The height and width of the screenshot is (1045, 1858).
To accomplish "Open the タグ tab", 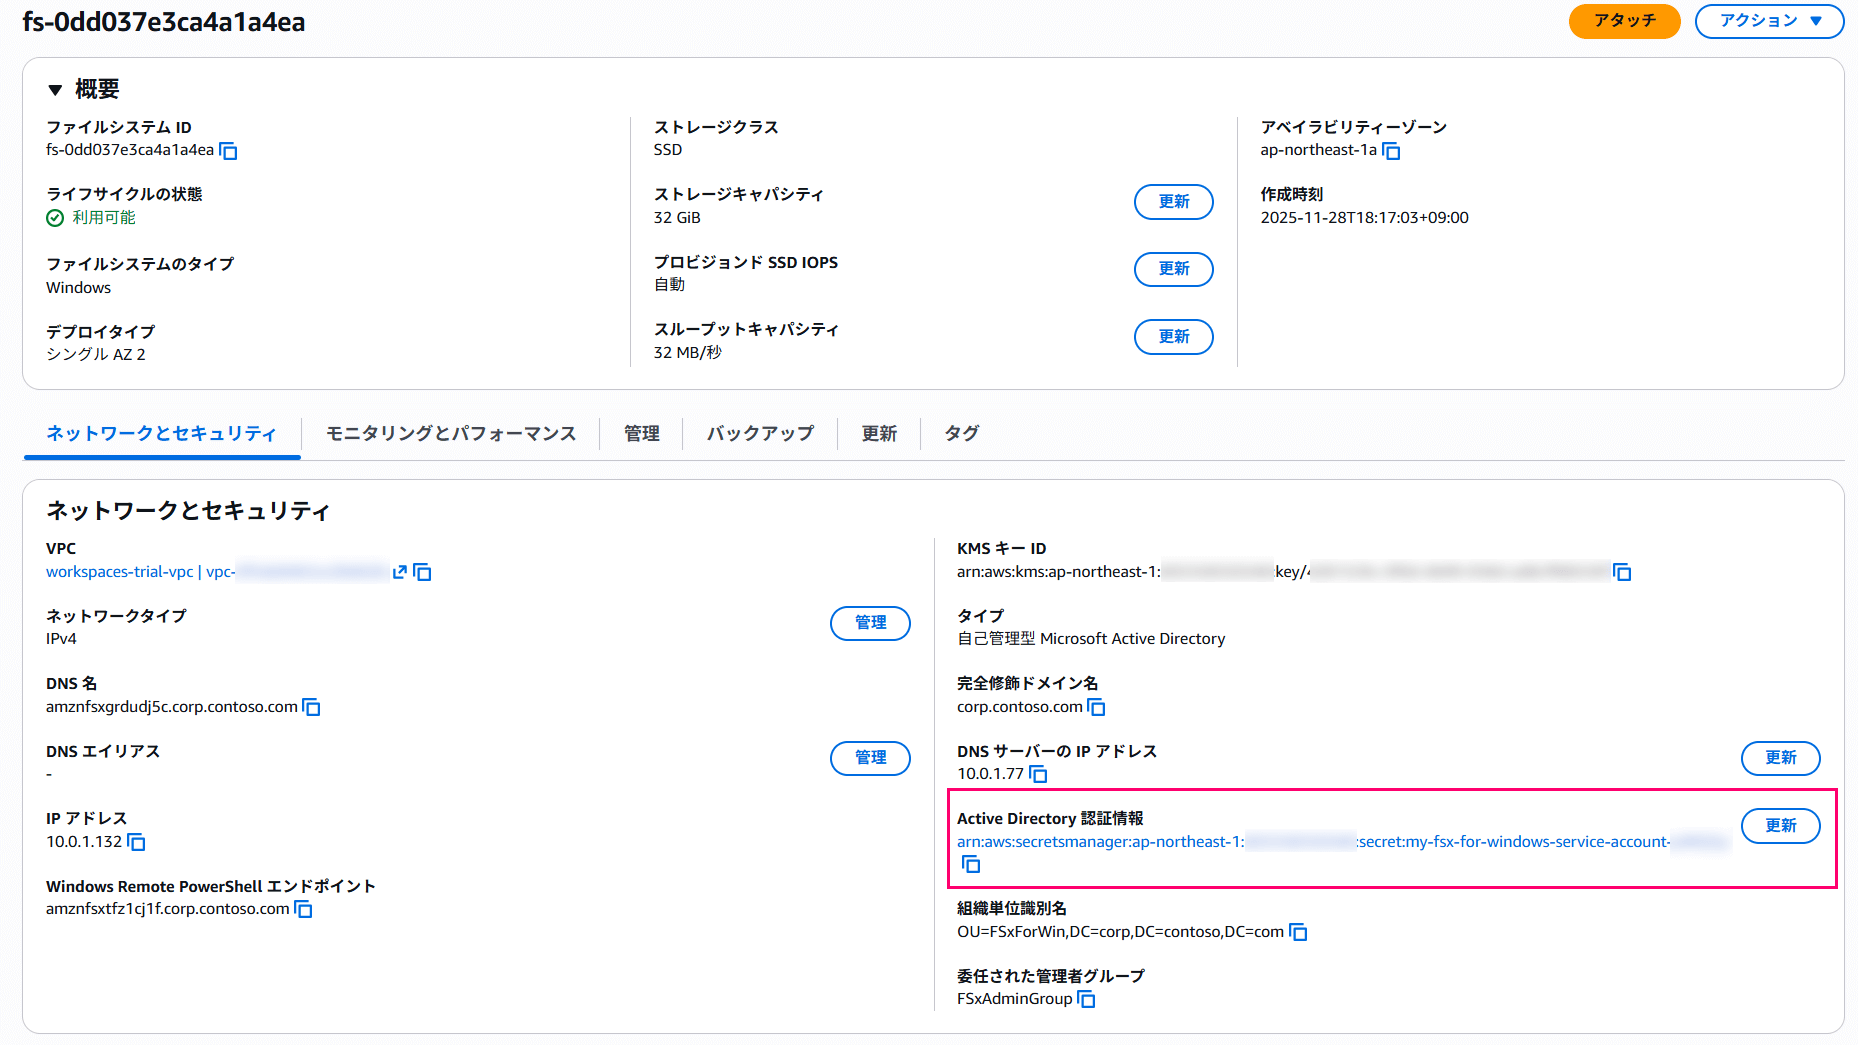I will [962, 433].
